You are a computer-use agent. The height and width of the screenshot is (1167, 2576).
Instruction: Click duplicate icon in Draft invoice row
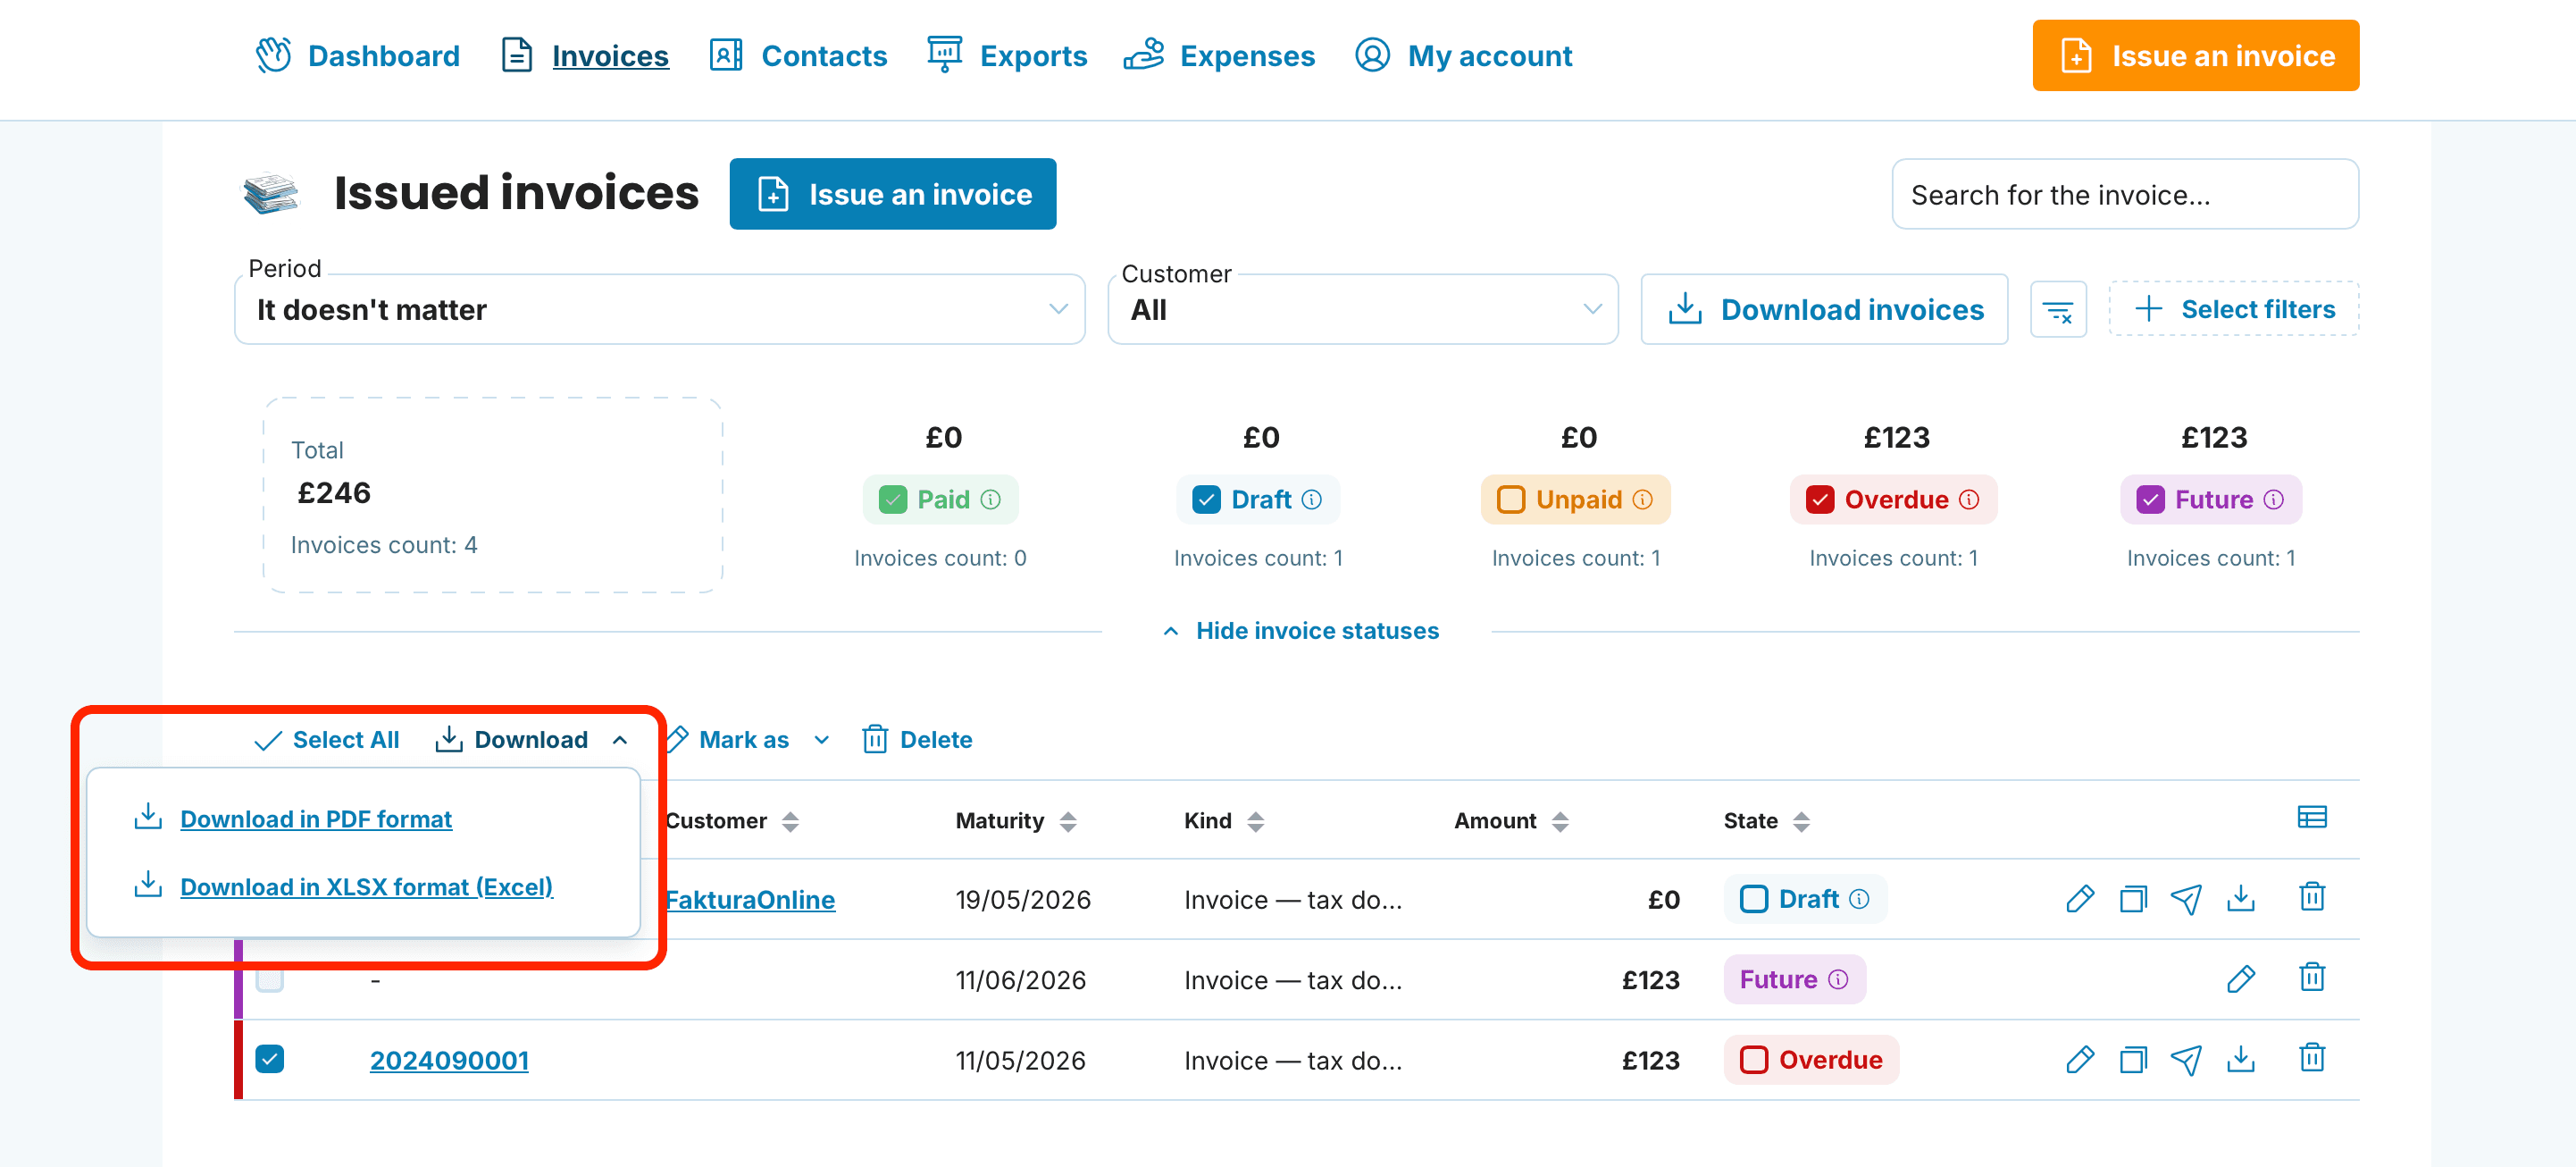click(x=2132, y=898)
